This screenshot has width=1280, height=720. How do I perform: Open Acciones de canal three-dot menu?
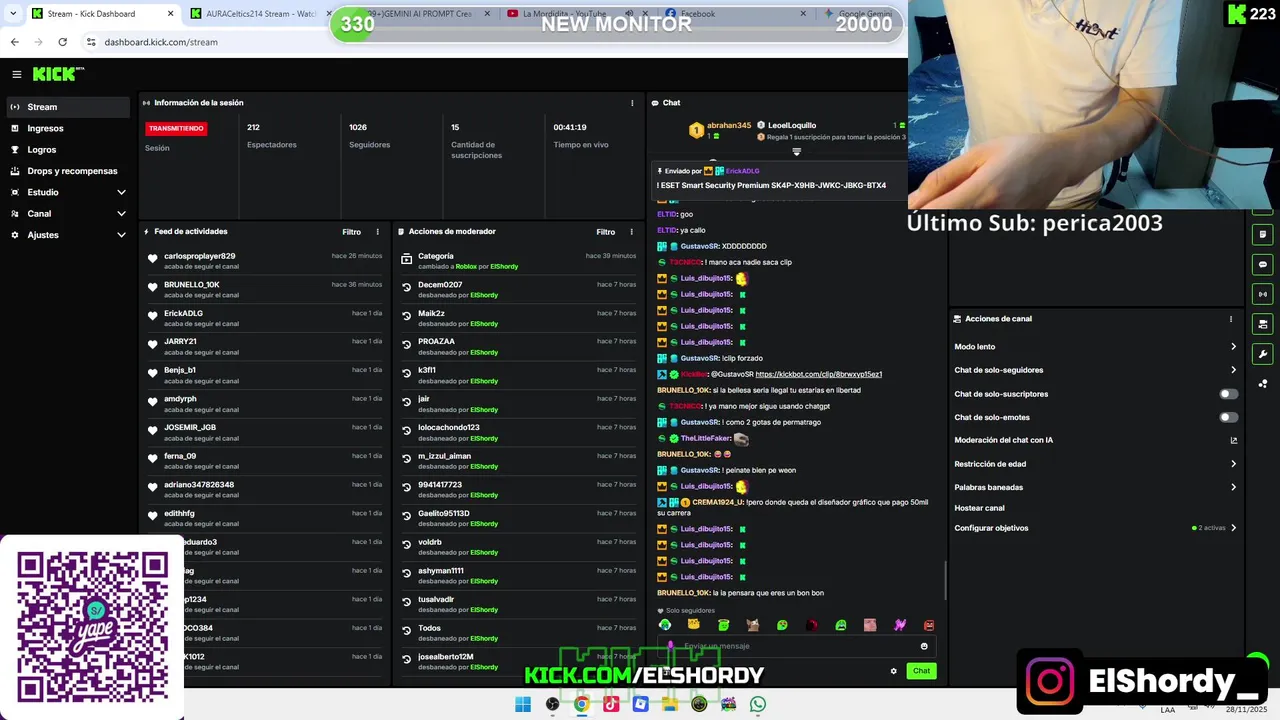pos(1231,319)
